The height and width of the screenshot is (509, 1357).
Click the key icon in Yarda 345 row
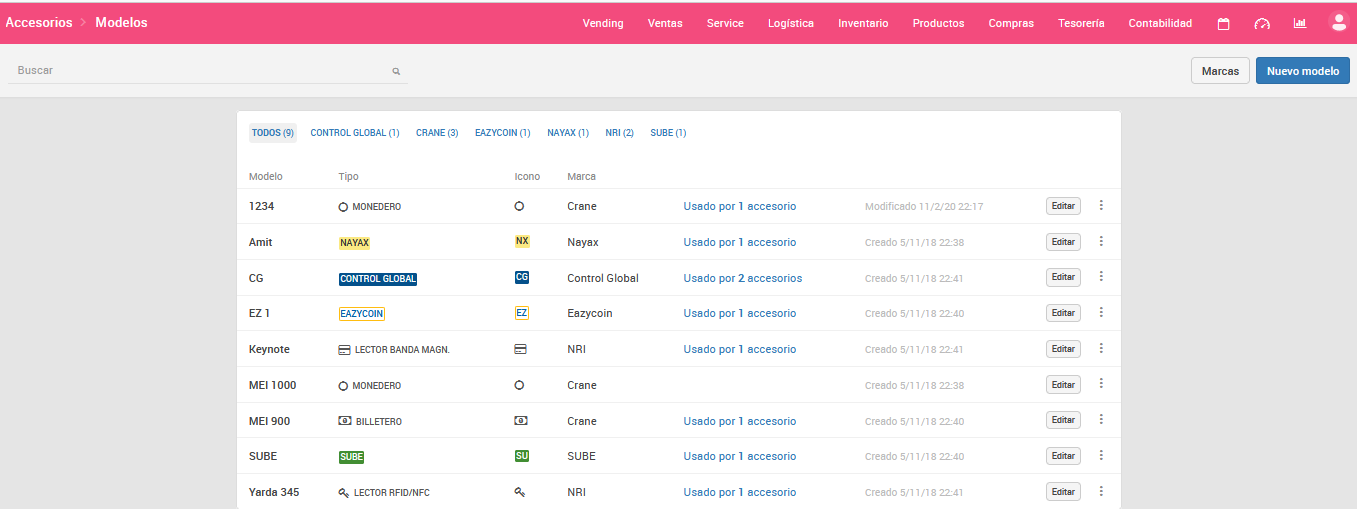click(x=520, y=492)
